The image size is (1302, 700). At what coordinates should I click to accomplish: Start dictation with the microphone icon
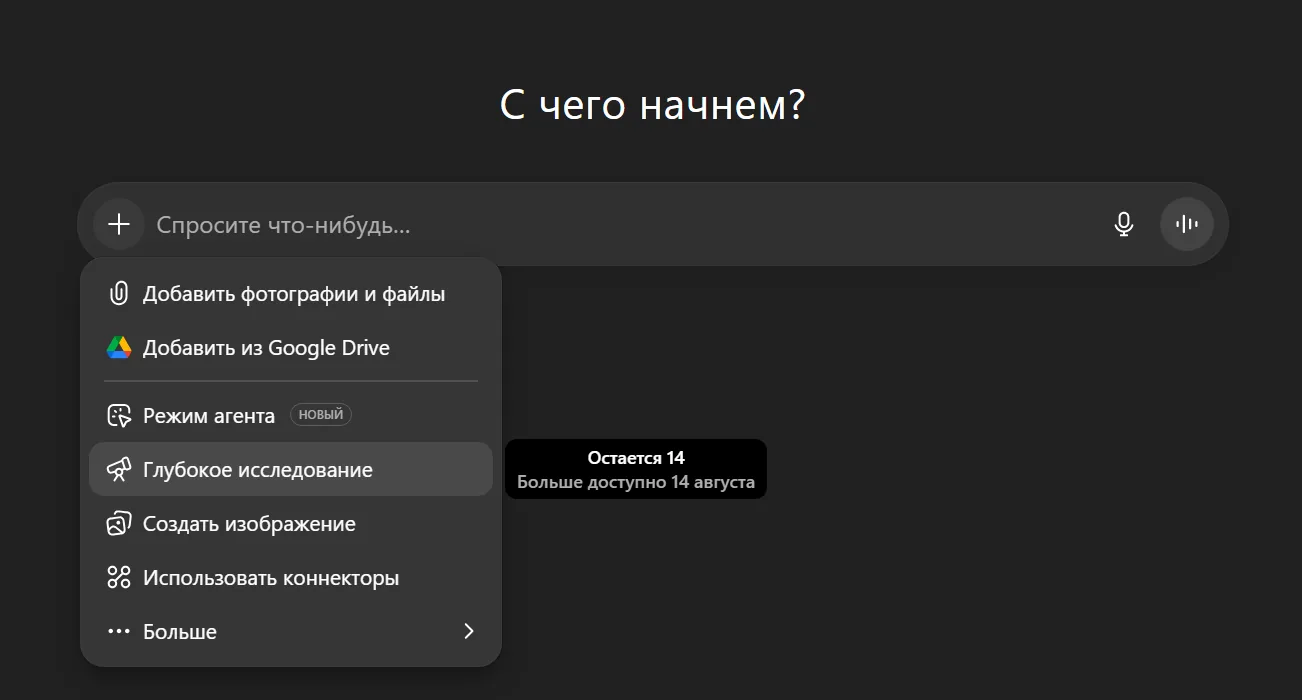click(x=1124, y=224)
